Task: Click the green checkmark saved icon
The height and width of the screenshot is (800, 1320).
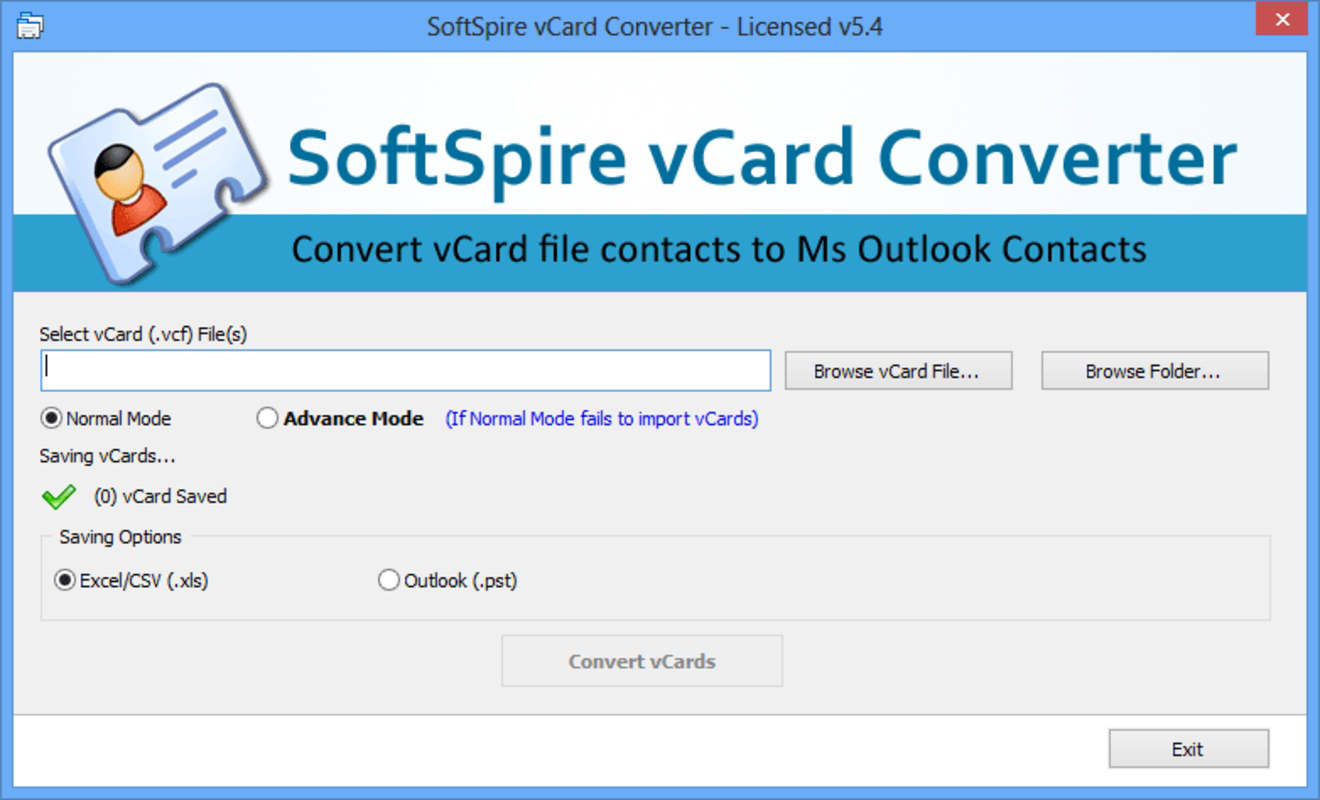Action: tap(59, 496)
